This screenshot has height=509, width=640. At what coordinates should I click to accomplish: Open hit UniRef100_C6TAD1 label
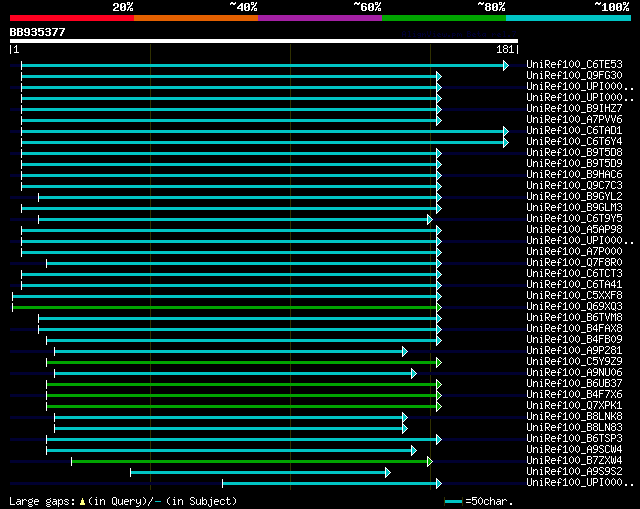[x=574, y=131]
